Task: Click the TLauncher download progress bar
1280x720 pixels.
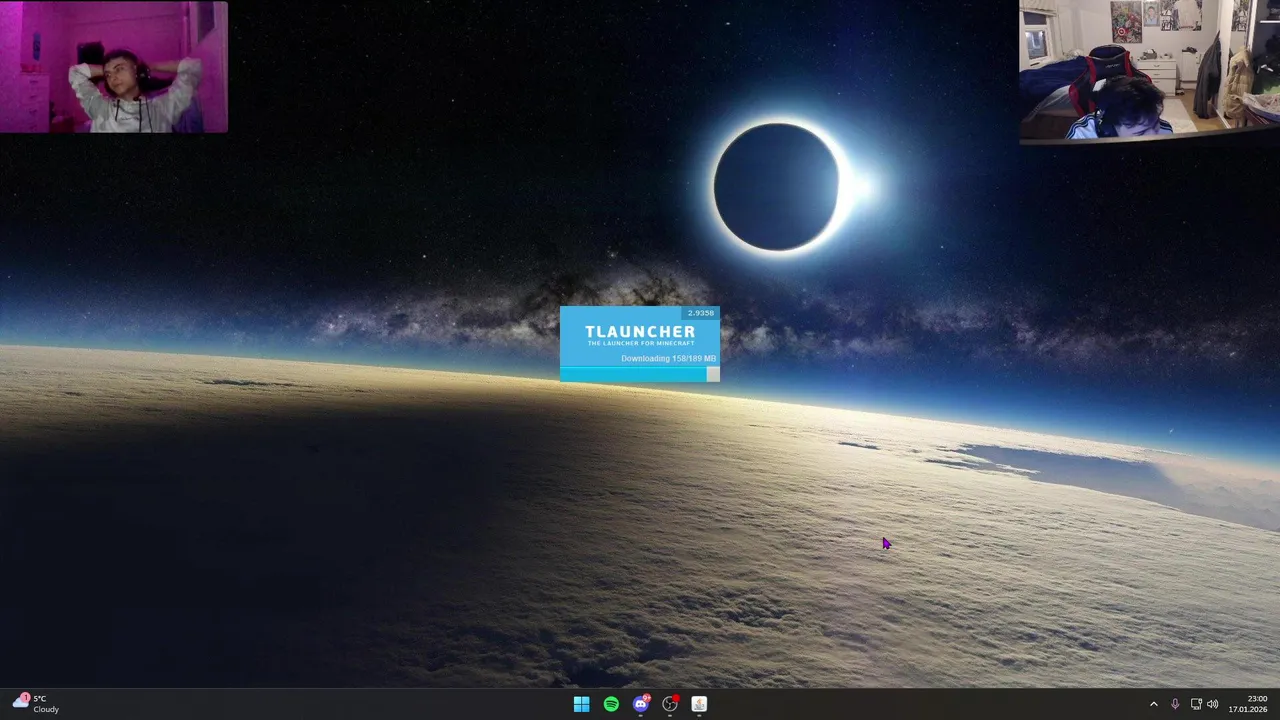Action: pyautogui.click(x=639, y=374)
